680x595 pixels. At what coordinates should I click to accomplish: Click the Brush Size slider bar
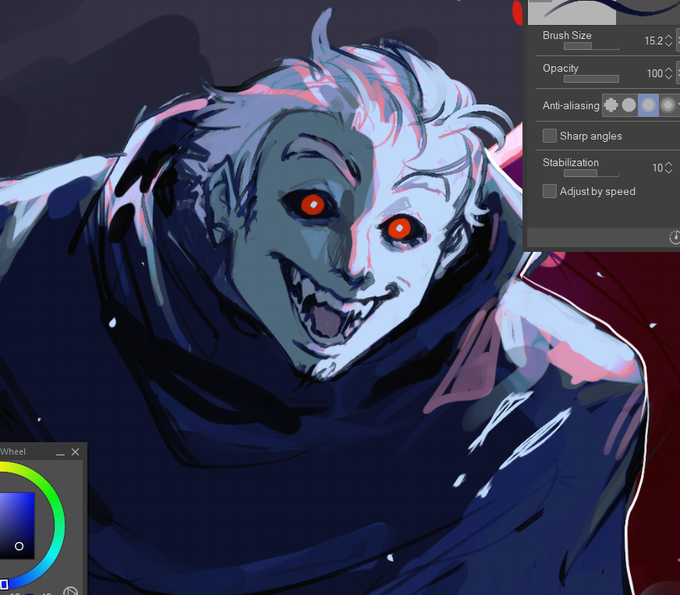coord(591,46)
